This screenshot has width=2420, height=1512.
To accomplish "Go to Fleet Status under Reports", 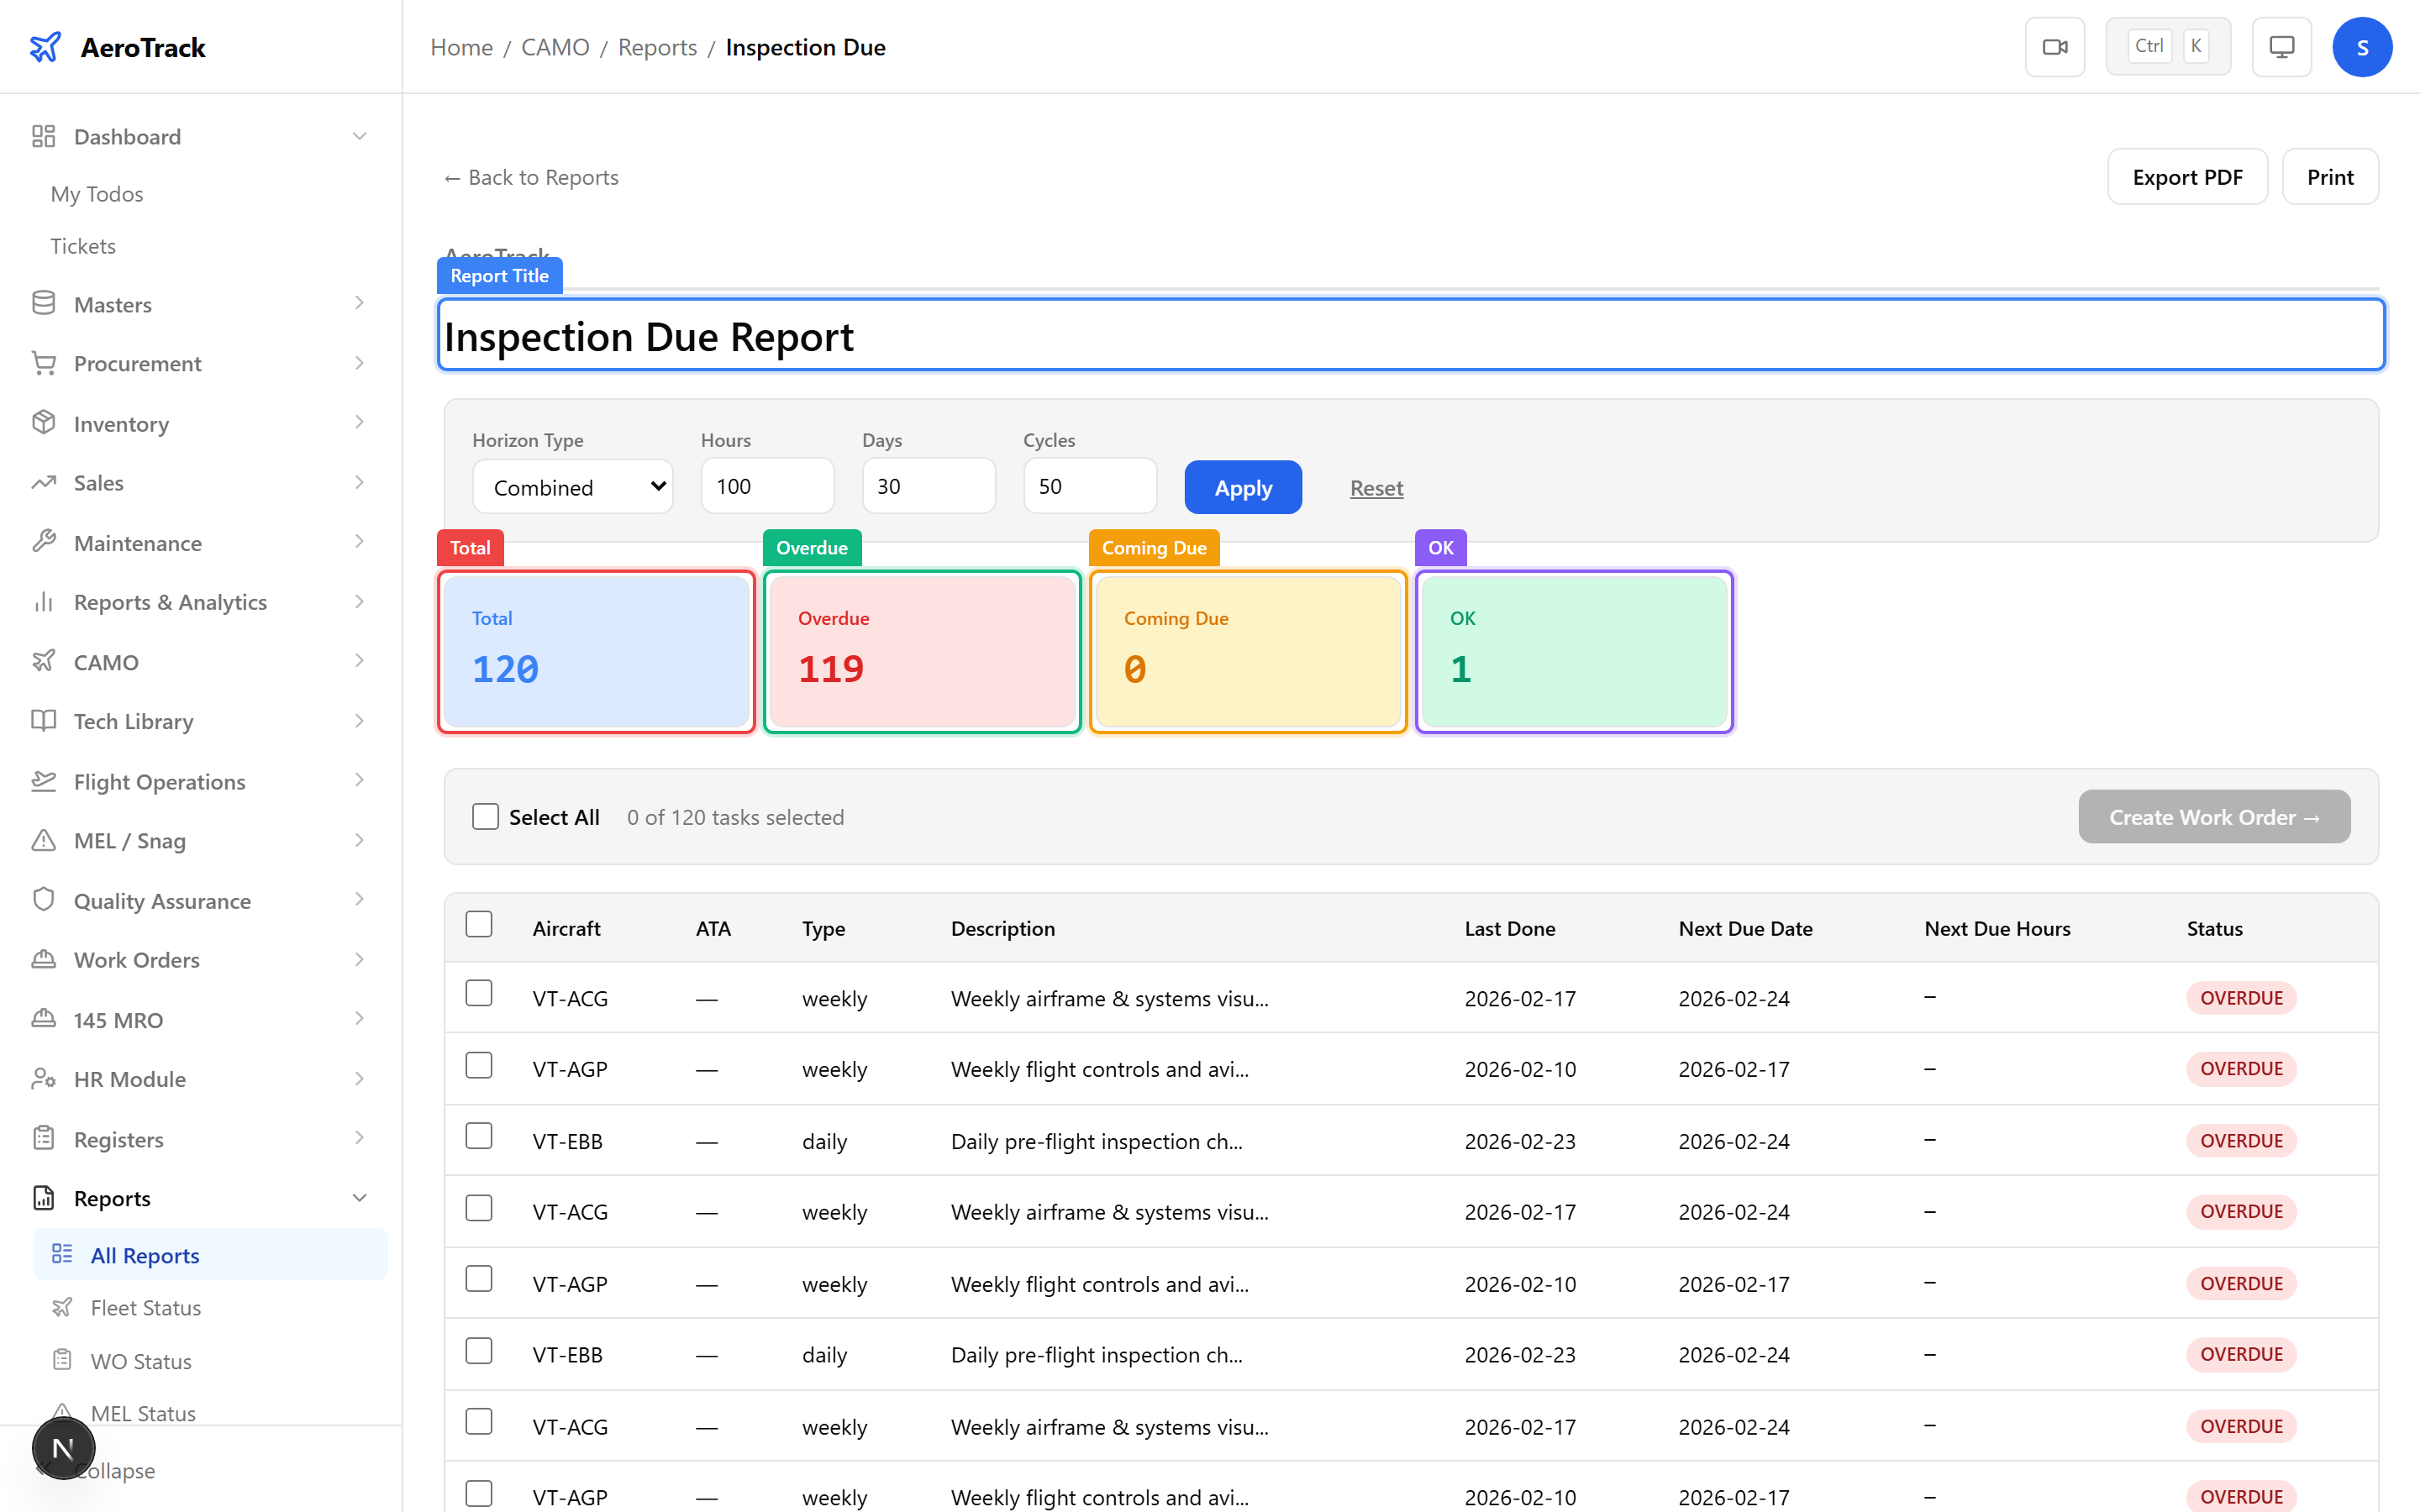I will pos(146,1307).
